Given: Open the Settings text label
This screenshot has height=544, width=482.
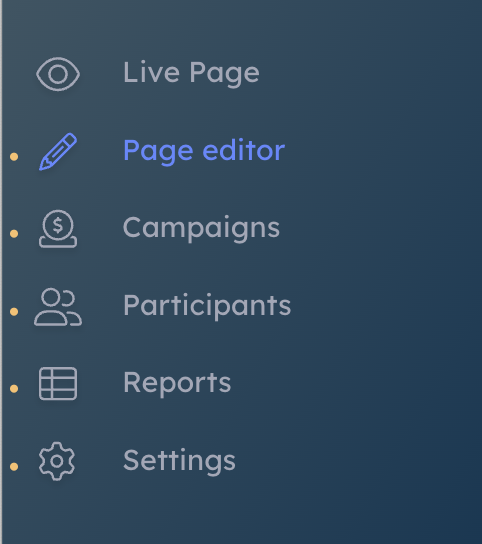Looking at the screenshot, I should [179, 461].
